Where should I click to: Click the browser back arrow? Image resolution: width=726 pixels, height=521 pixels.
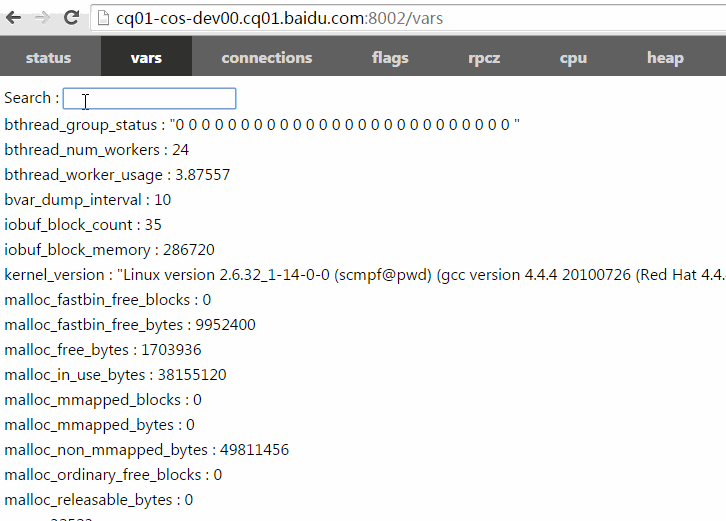click(x=15, y=18)
